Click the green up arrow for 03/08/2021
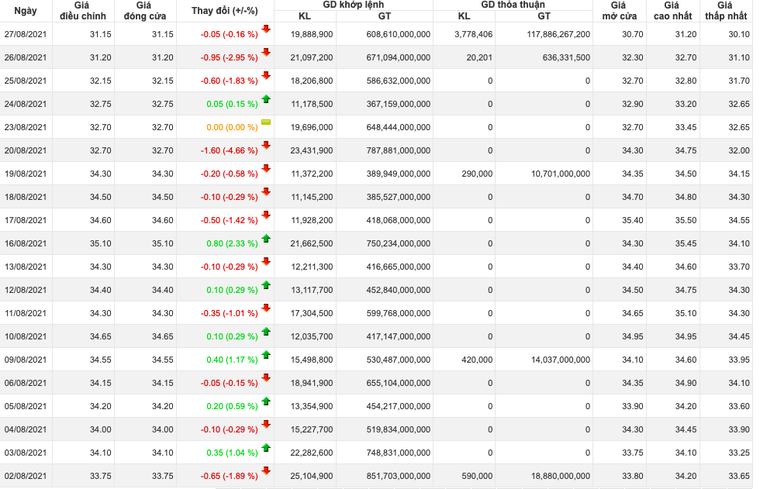The width and height of the screenshot is (760, 489). tap(266, 449)
